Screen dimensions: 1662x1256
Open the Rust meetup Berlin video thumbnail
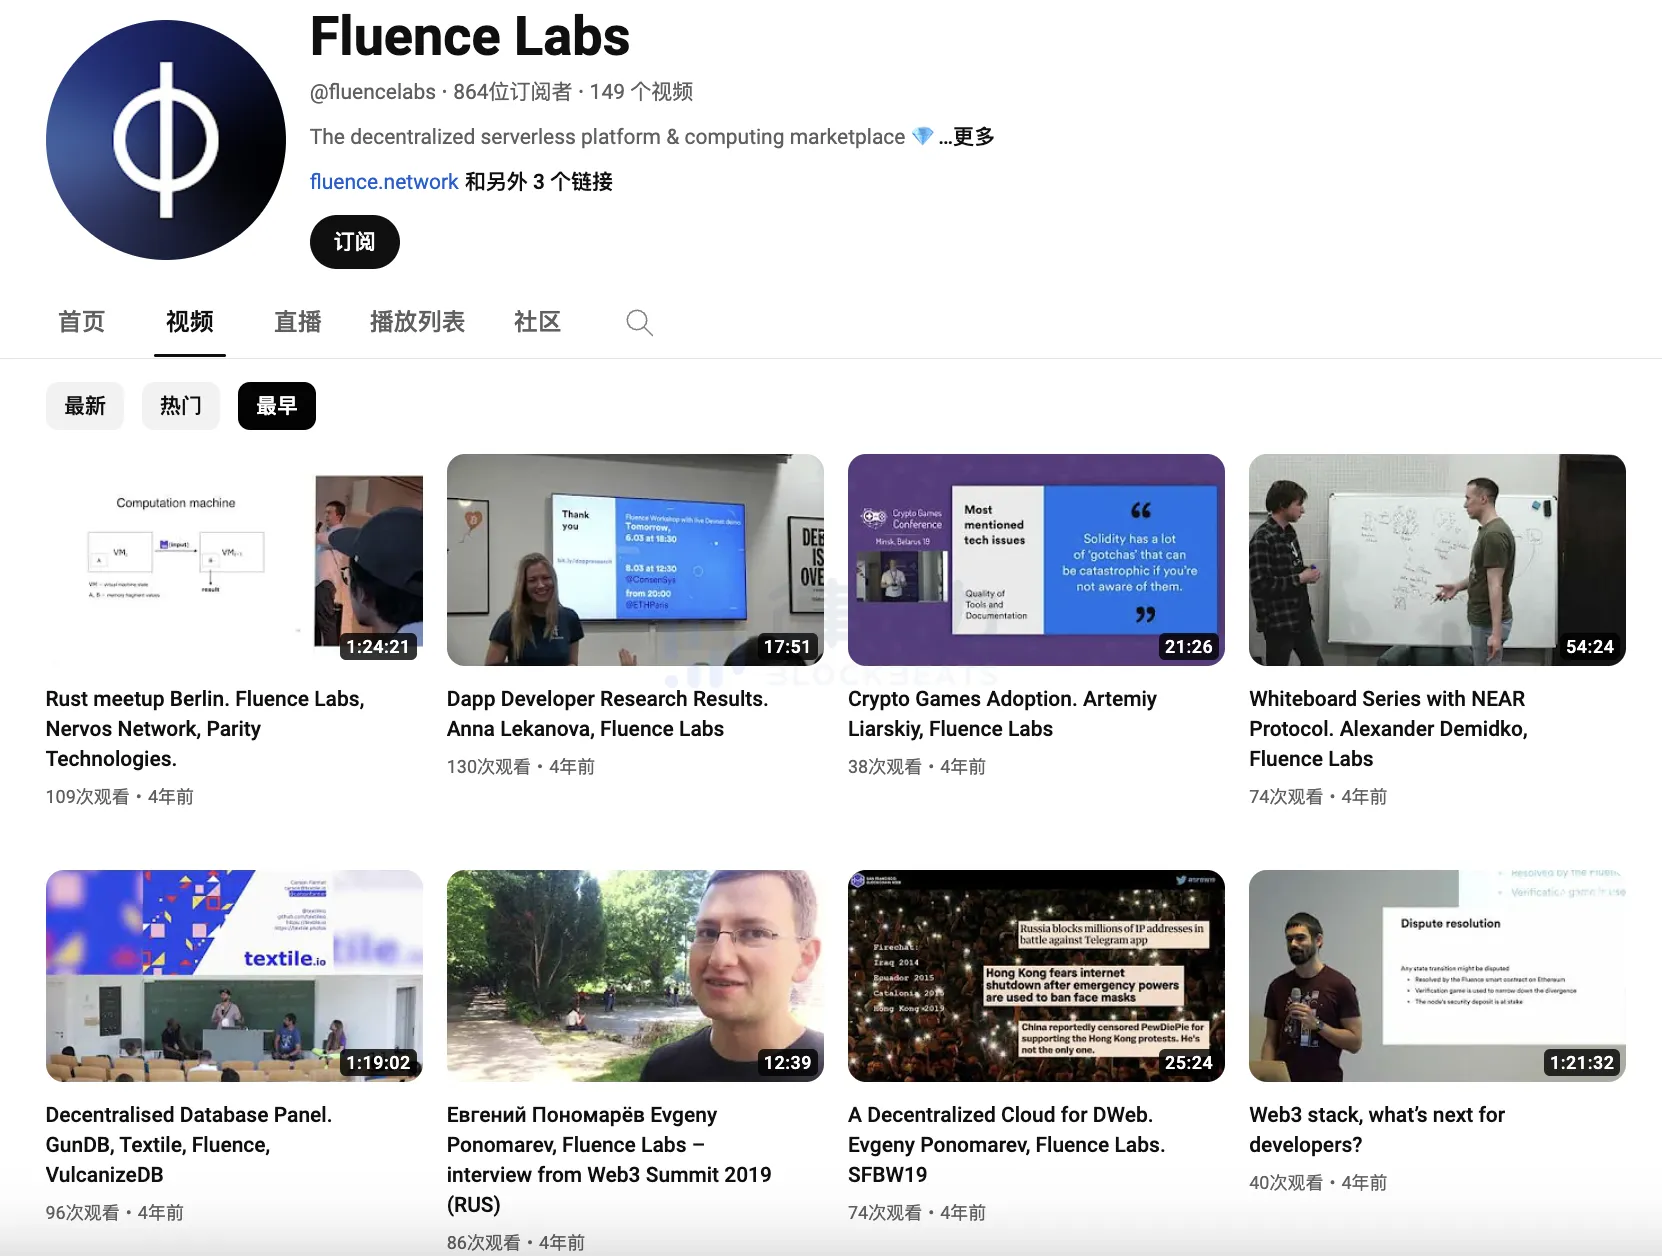[234, 560]
